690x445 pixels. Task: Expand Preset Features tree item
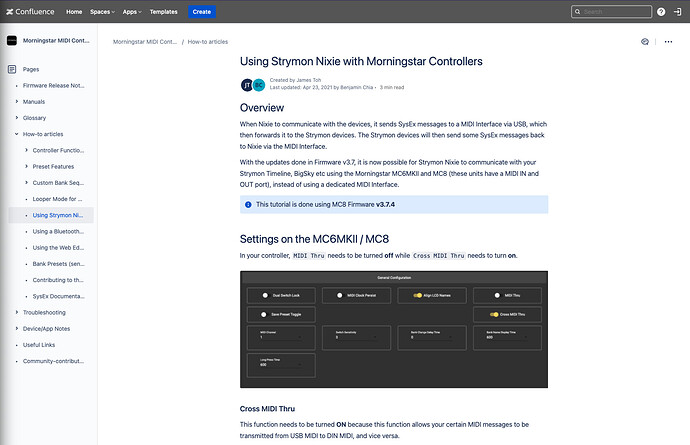pos(26,167)
